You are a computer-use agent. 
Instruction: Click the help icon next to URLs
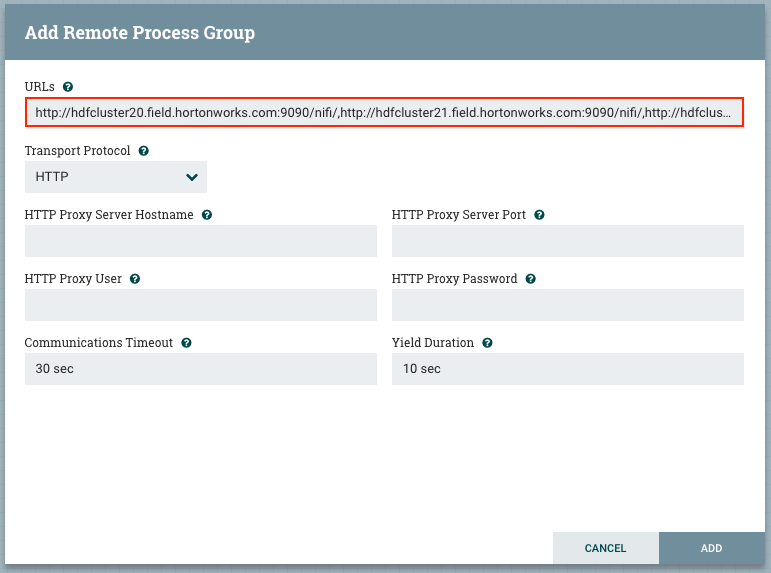tap(68, 87)
